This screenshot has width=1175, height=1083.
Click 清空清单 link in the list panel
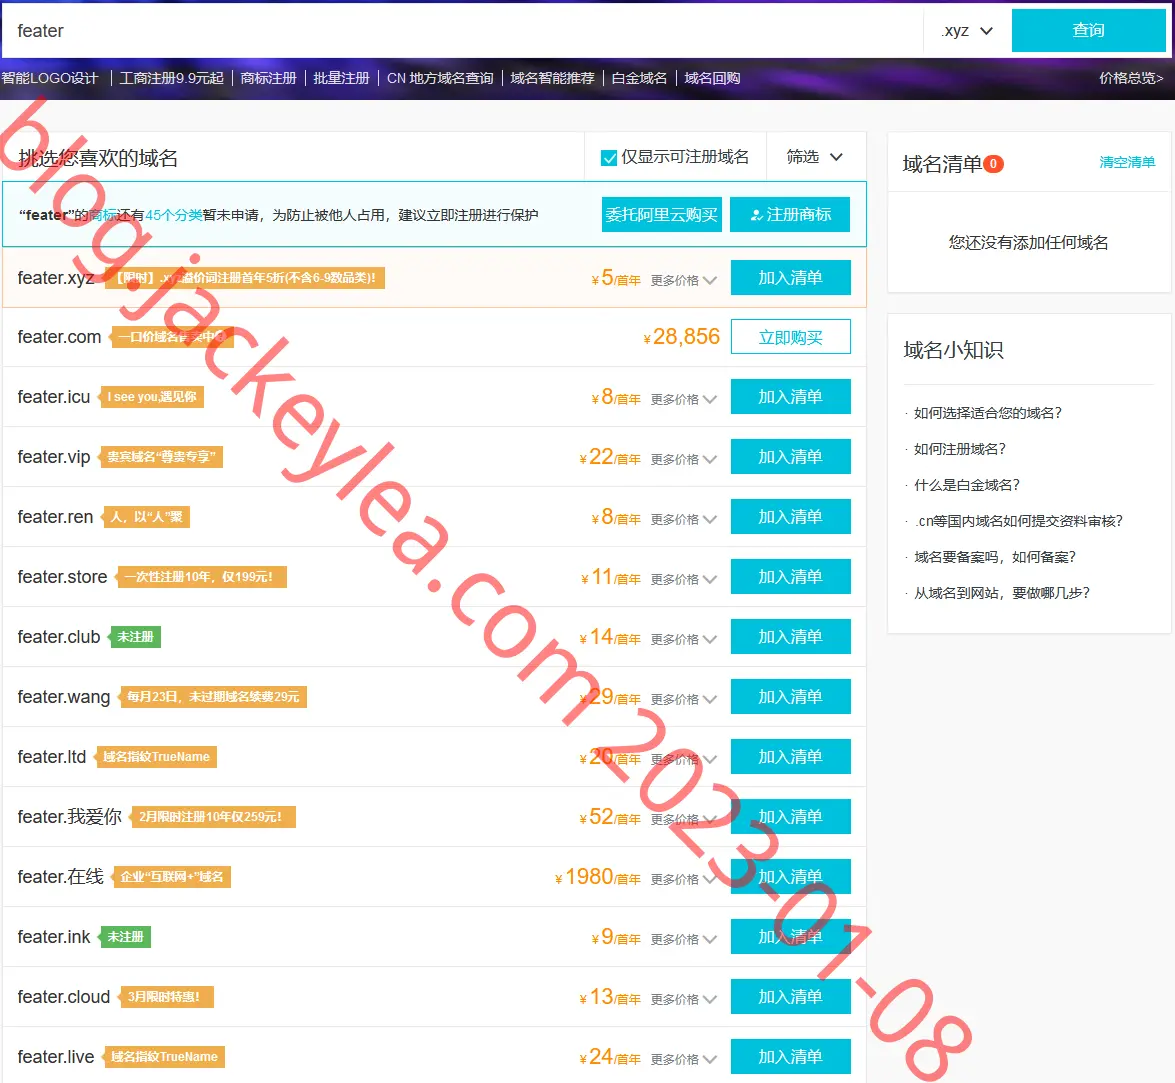[x=1127, y=162]
